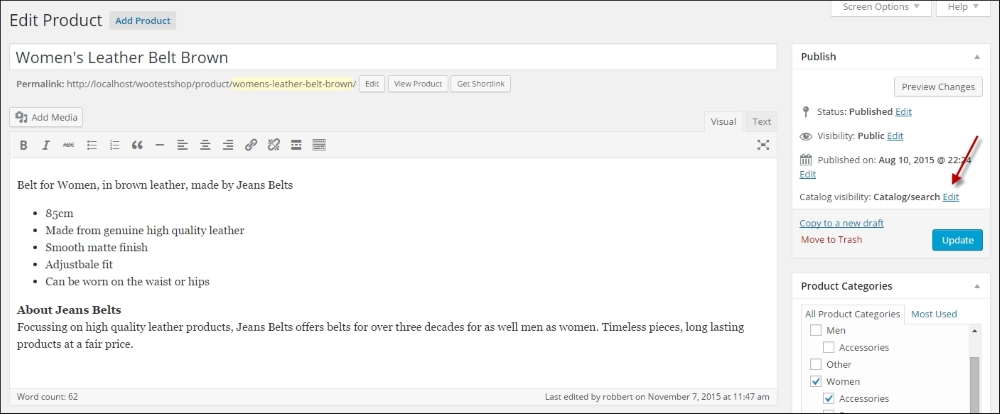Switch to Visual editor tab
The image size is (1000, 414).
[723, 122]
